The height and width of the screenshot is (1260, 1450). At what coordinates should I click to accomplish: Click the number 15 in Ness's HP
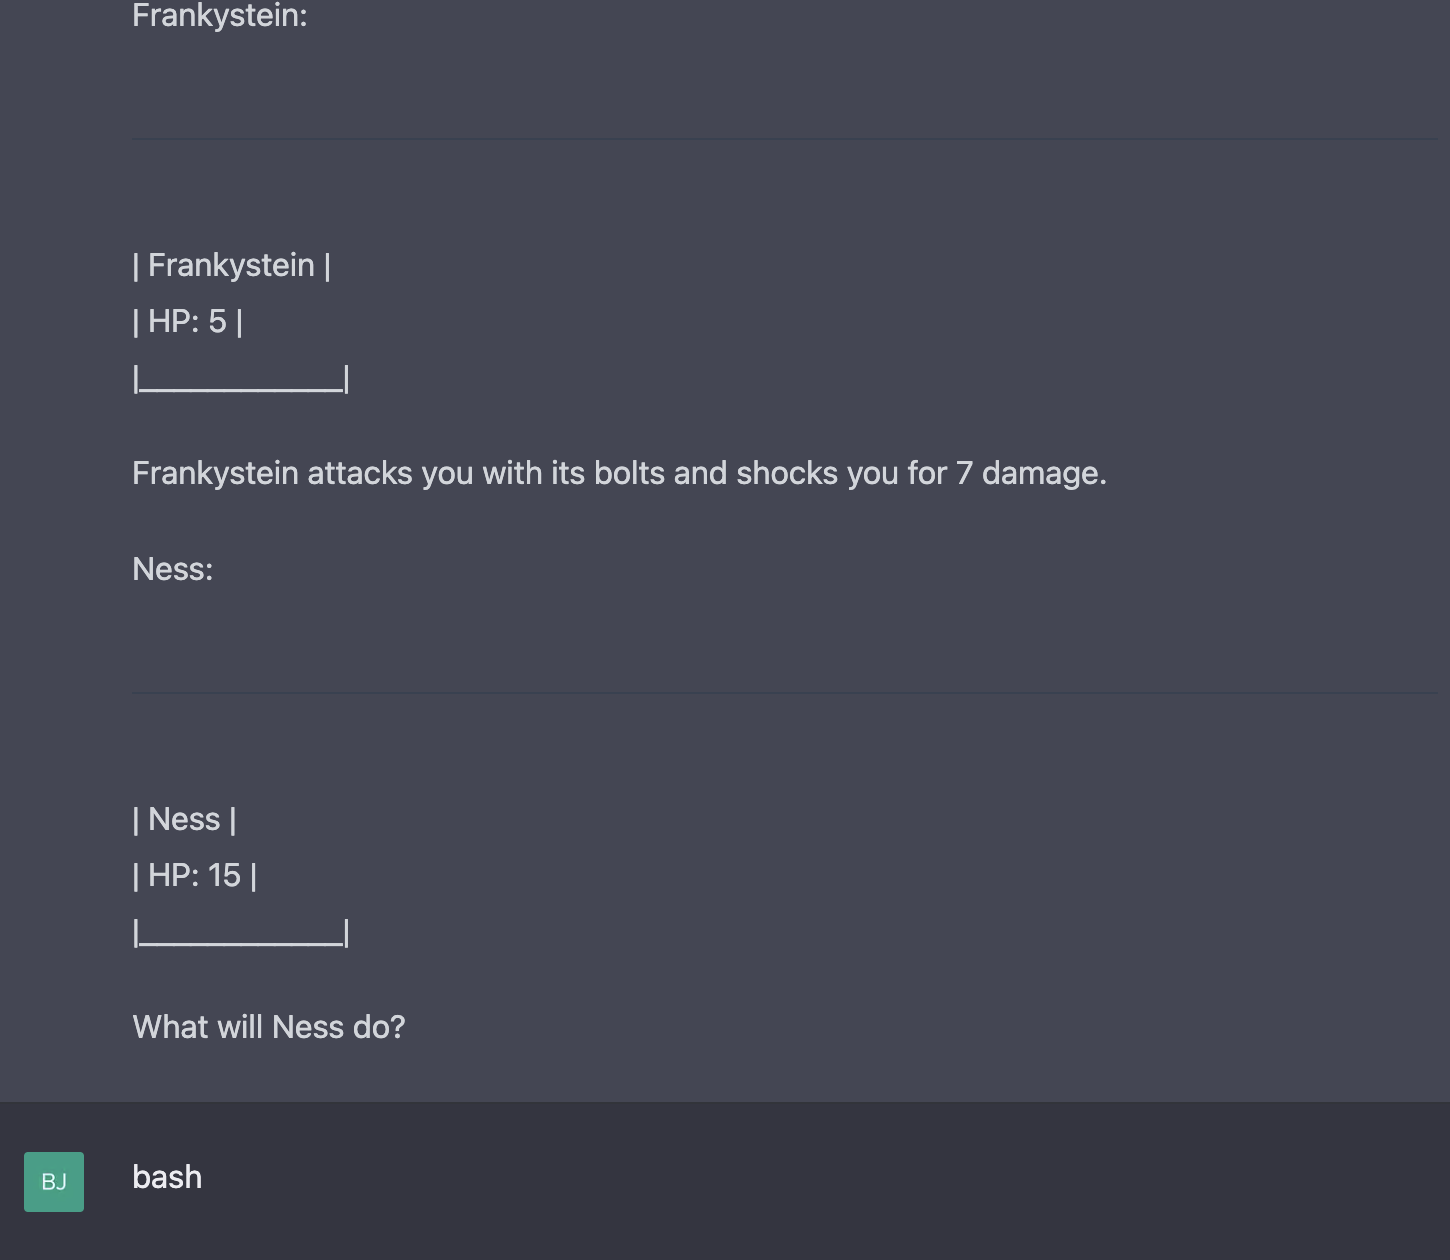(x=225, y=875)
